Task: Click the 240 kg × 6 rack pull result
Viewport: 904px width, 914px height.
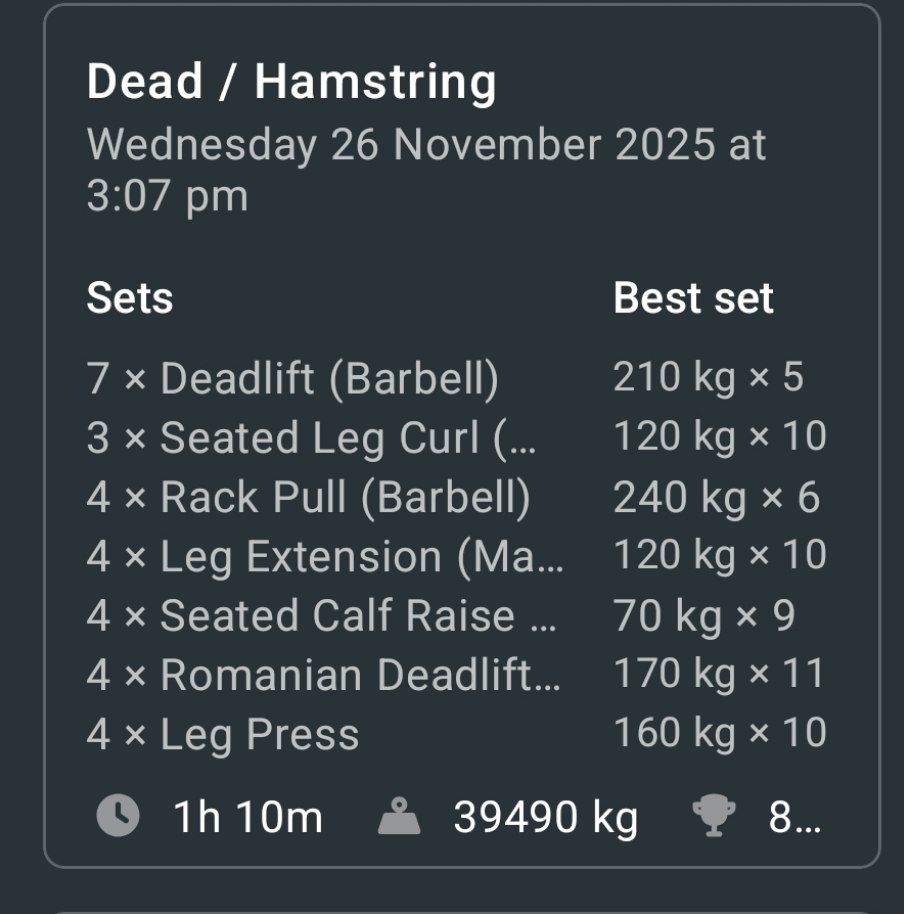Action: pos(711,497)
